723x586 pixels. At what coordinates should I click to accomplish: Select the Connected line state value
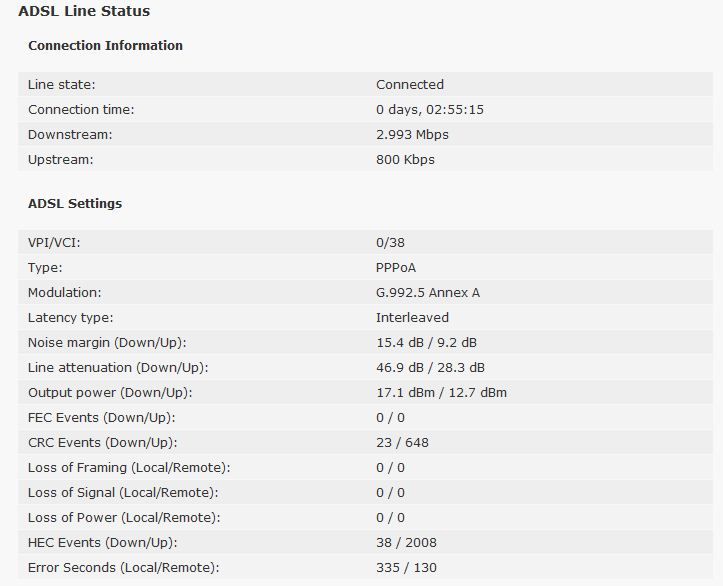[x=410, y=85]
